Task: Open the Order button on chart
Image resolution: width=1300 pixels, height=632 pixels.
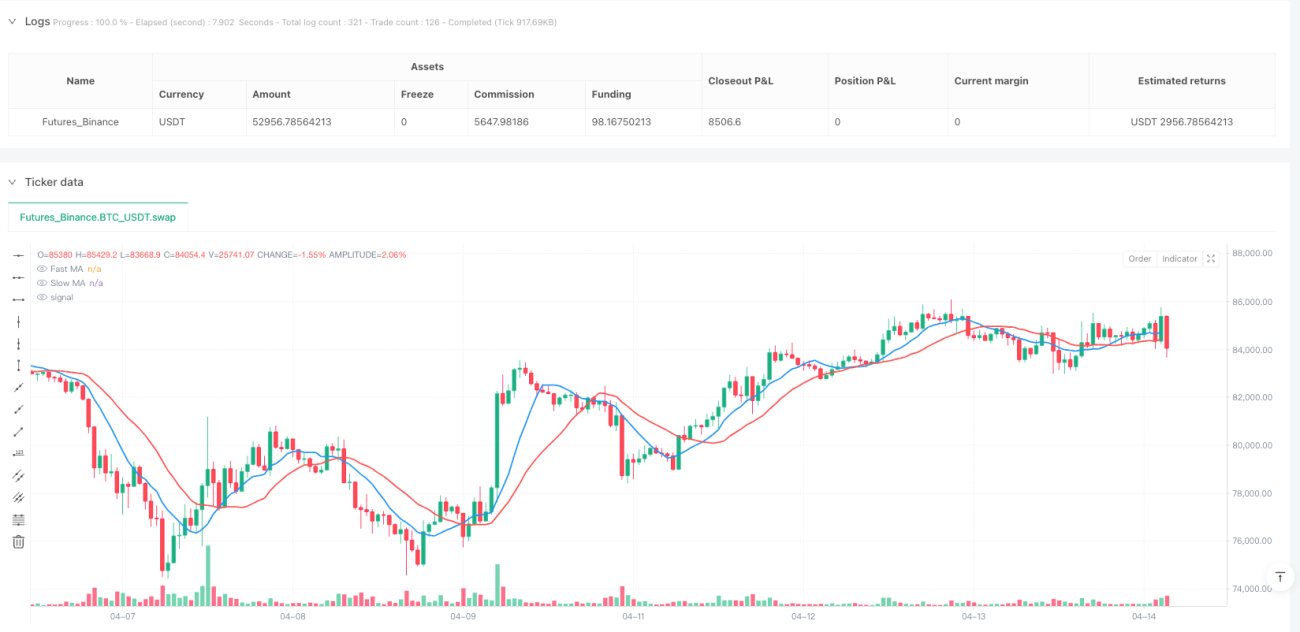Action: 1140,259
